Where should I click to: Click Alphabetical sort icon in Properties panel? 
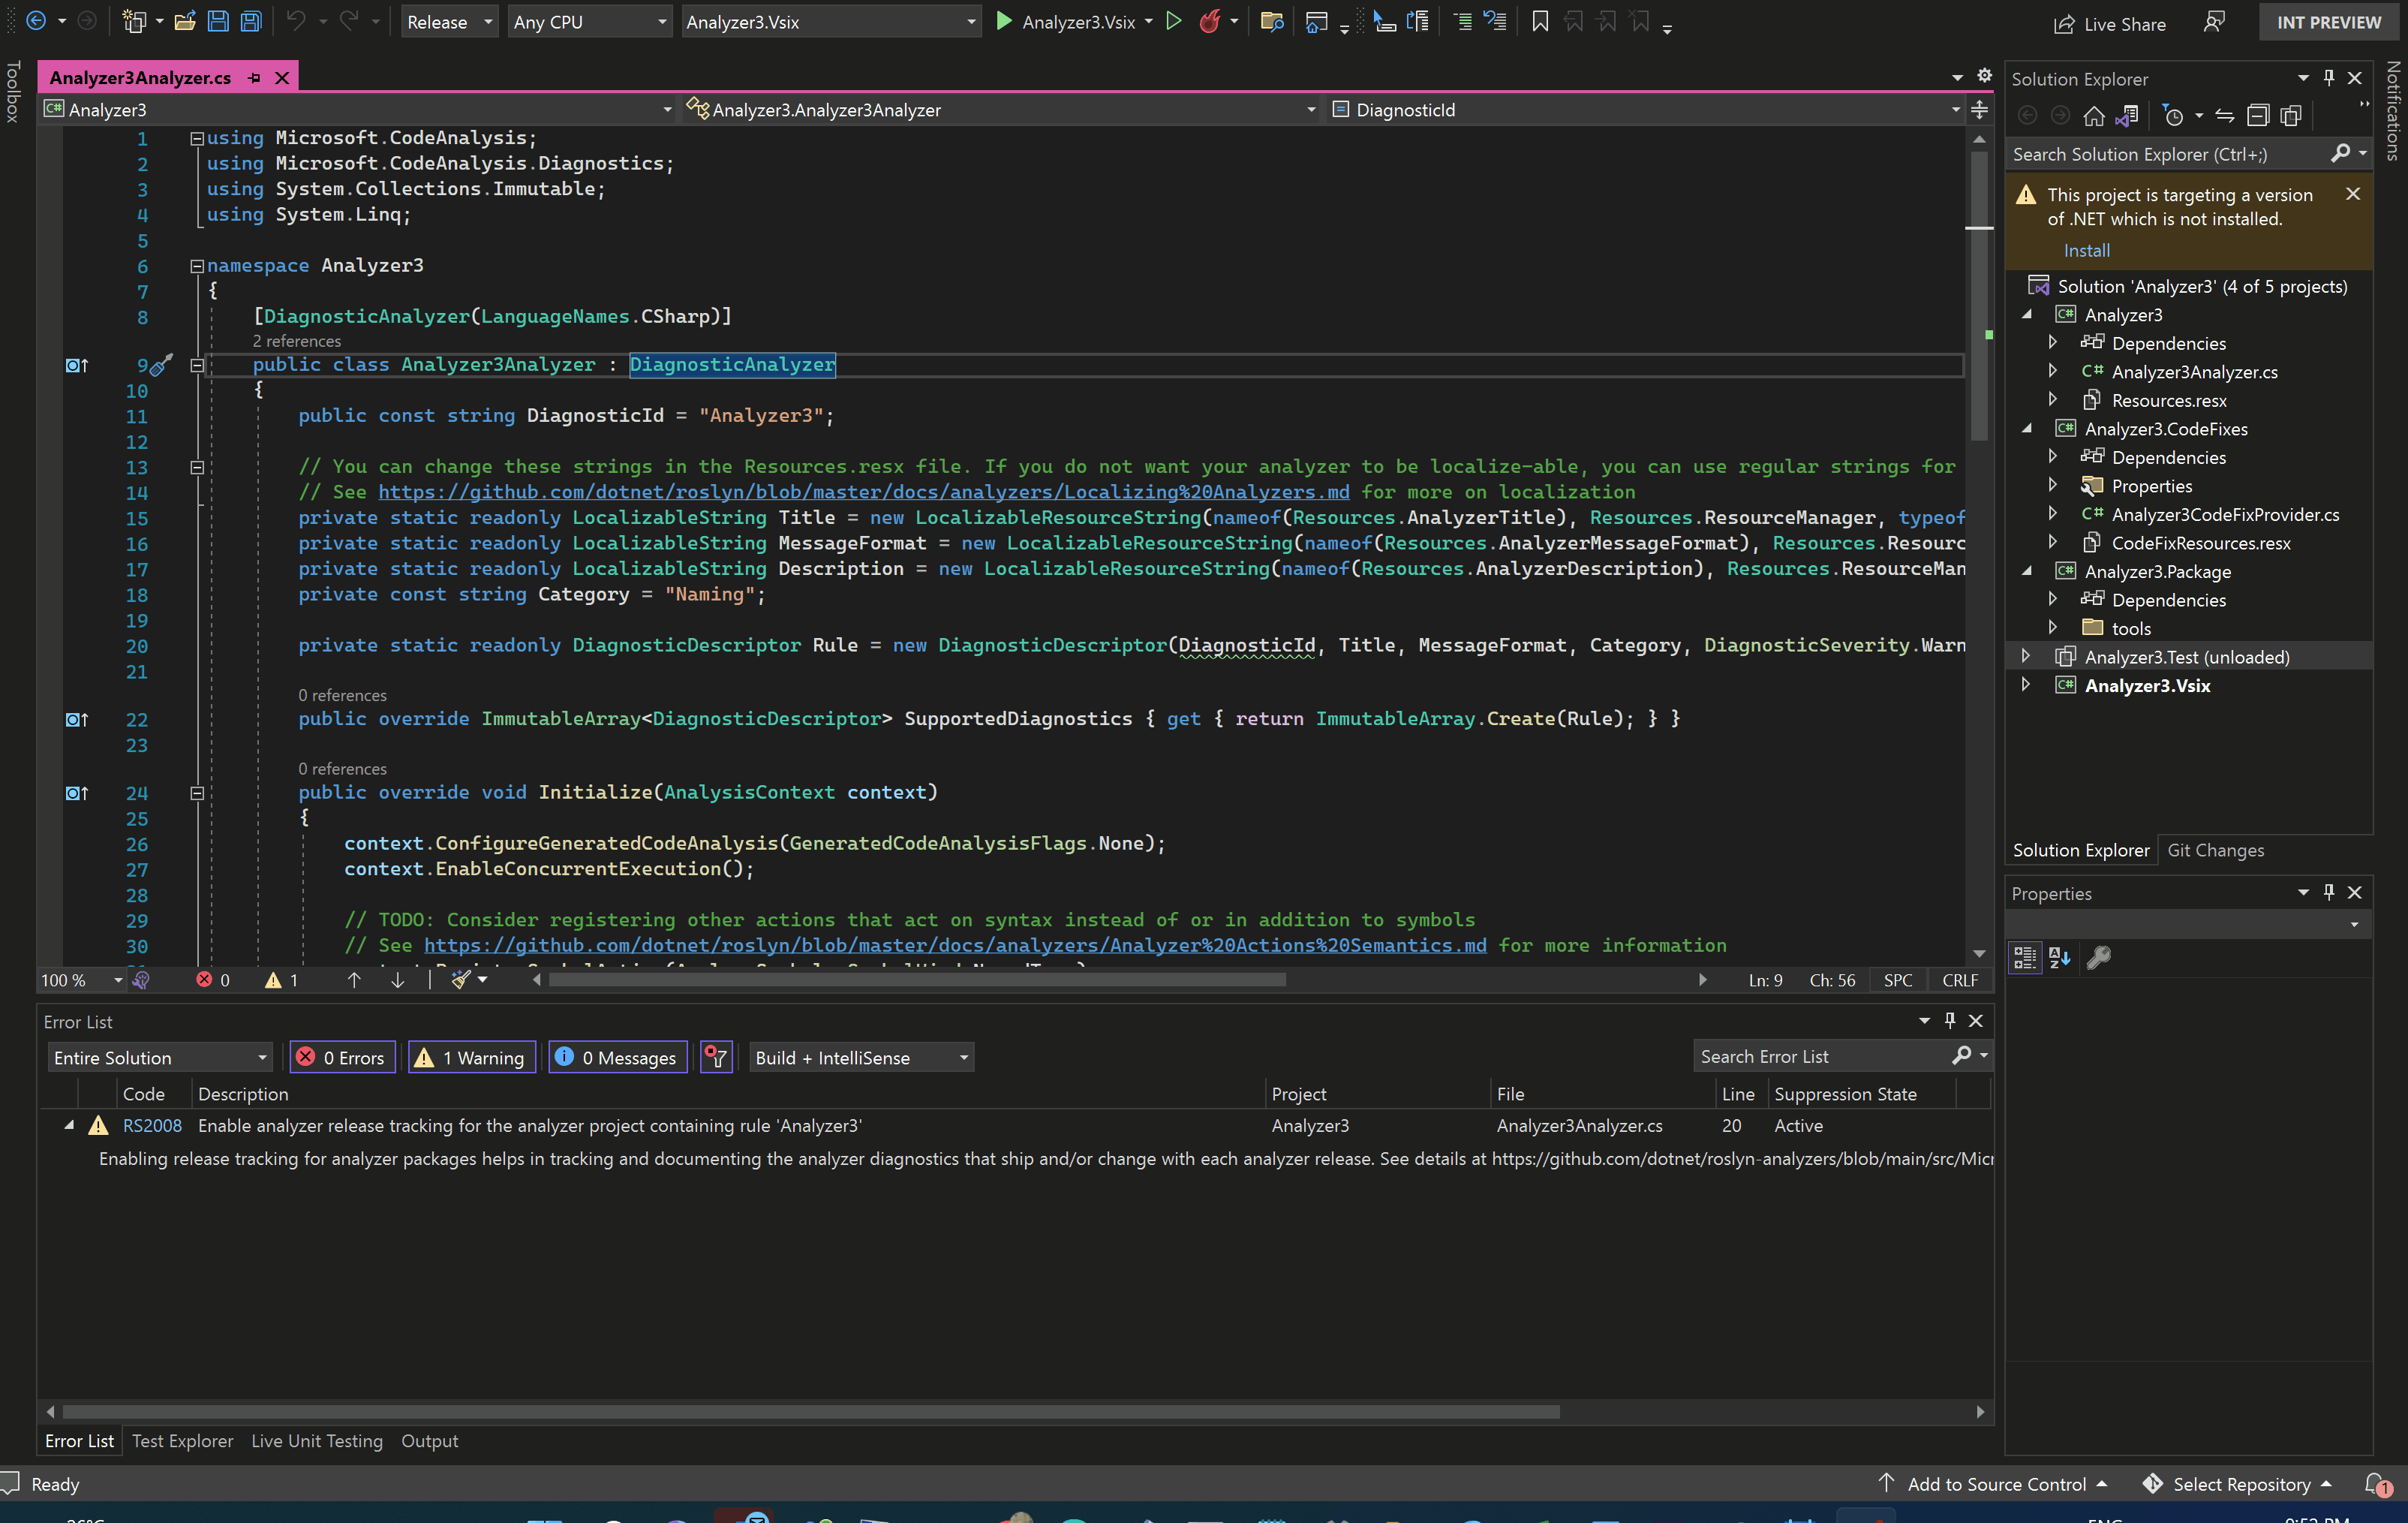tap(2060, 958)
